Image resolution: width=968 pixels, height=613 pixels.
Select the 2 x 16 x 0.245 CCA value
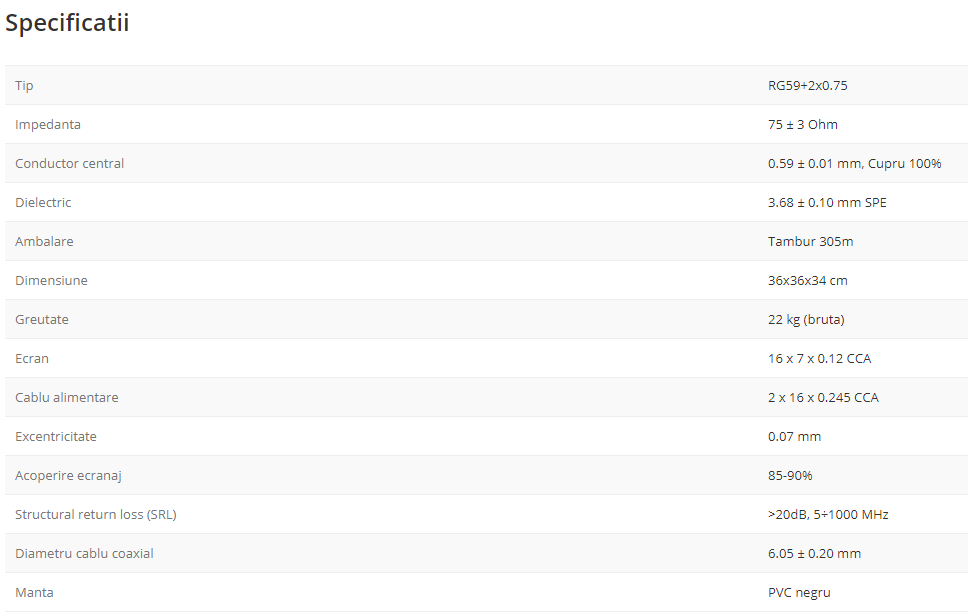click(x=823, y=397)
